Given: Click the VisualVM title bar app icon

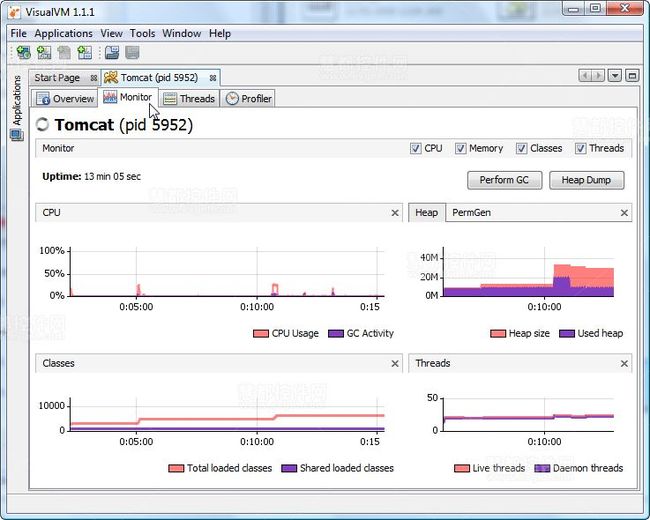Looking at the screenshot, I should point(14,12).
